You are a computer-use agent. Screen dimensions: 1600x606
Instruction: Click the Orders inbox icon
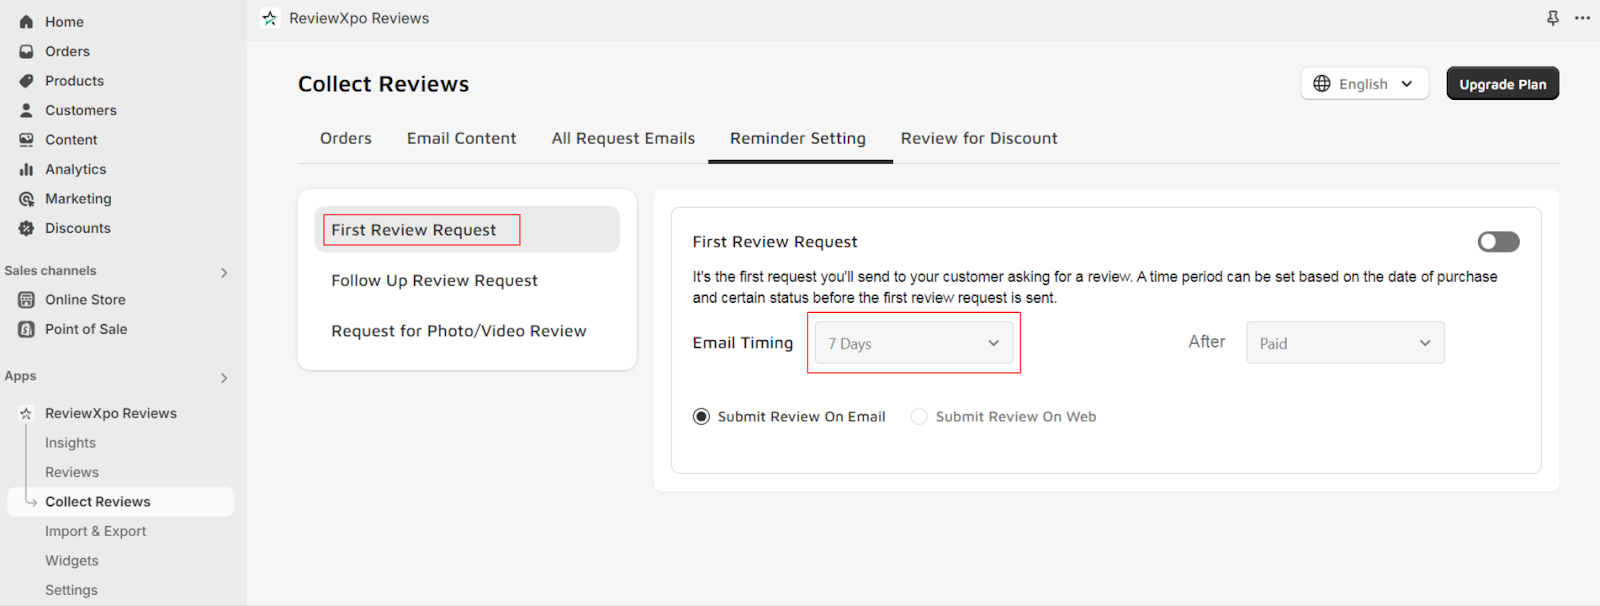pos(26,51)
